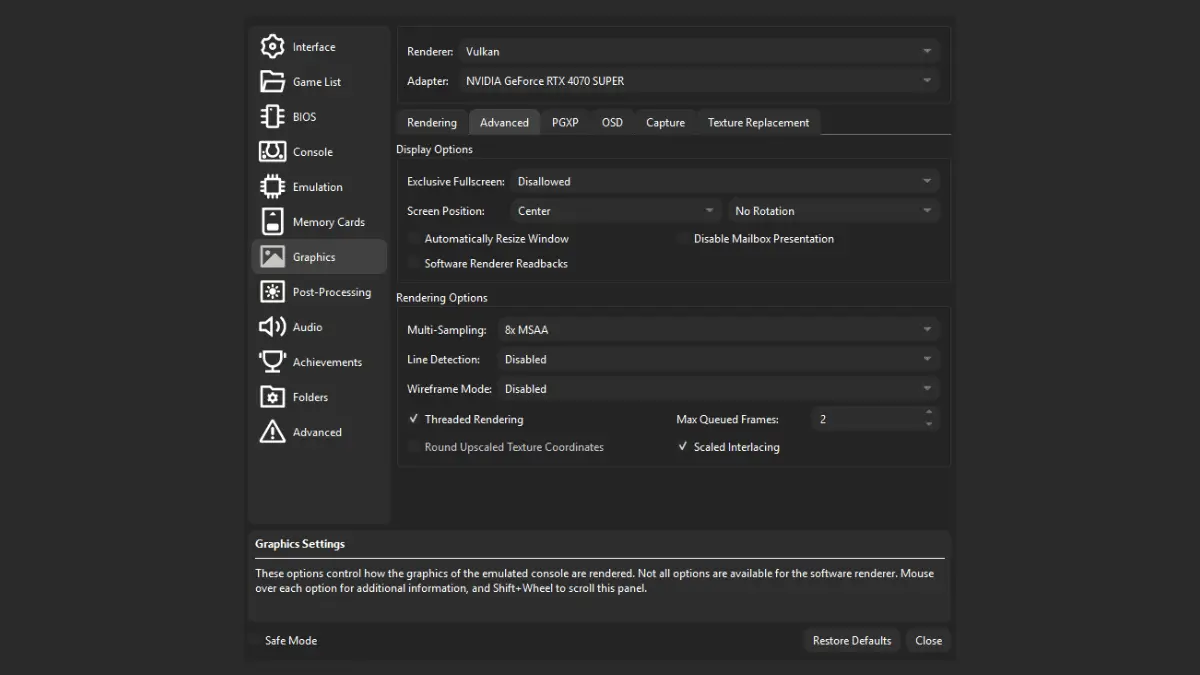Click the Close button
This screenshot has width=1200, height=675.
(x=929, y=641)
